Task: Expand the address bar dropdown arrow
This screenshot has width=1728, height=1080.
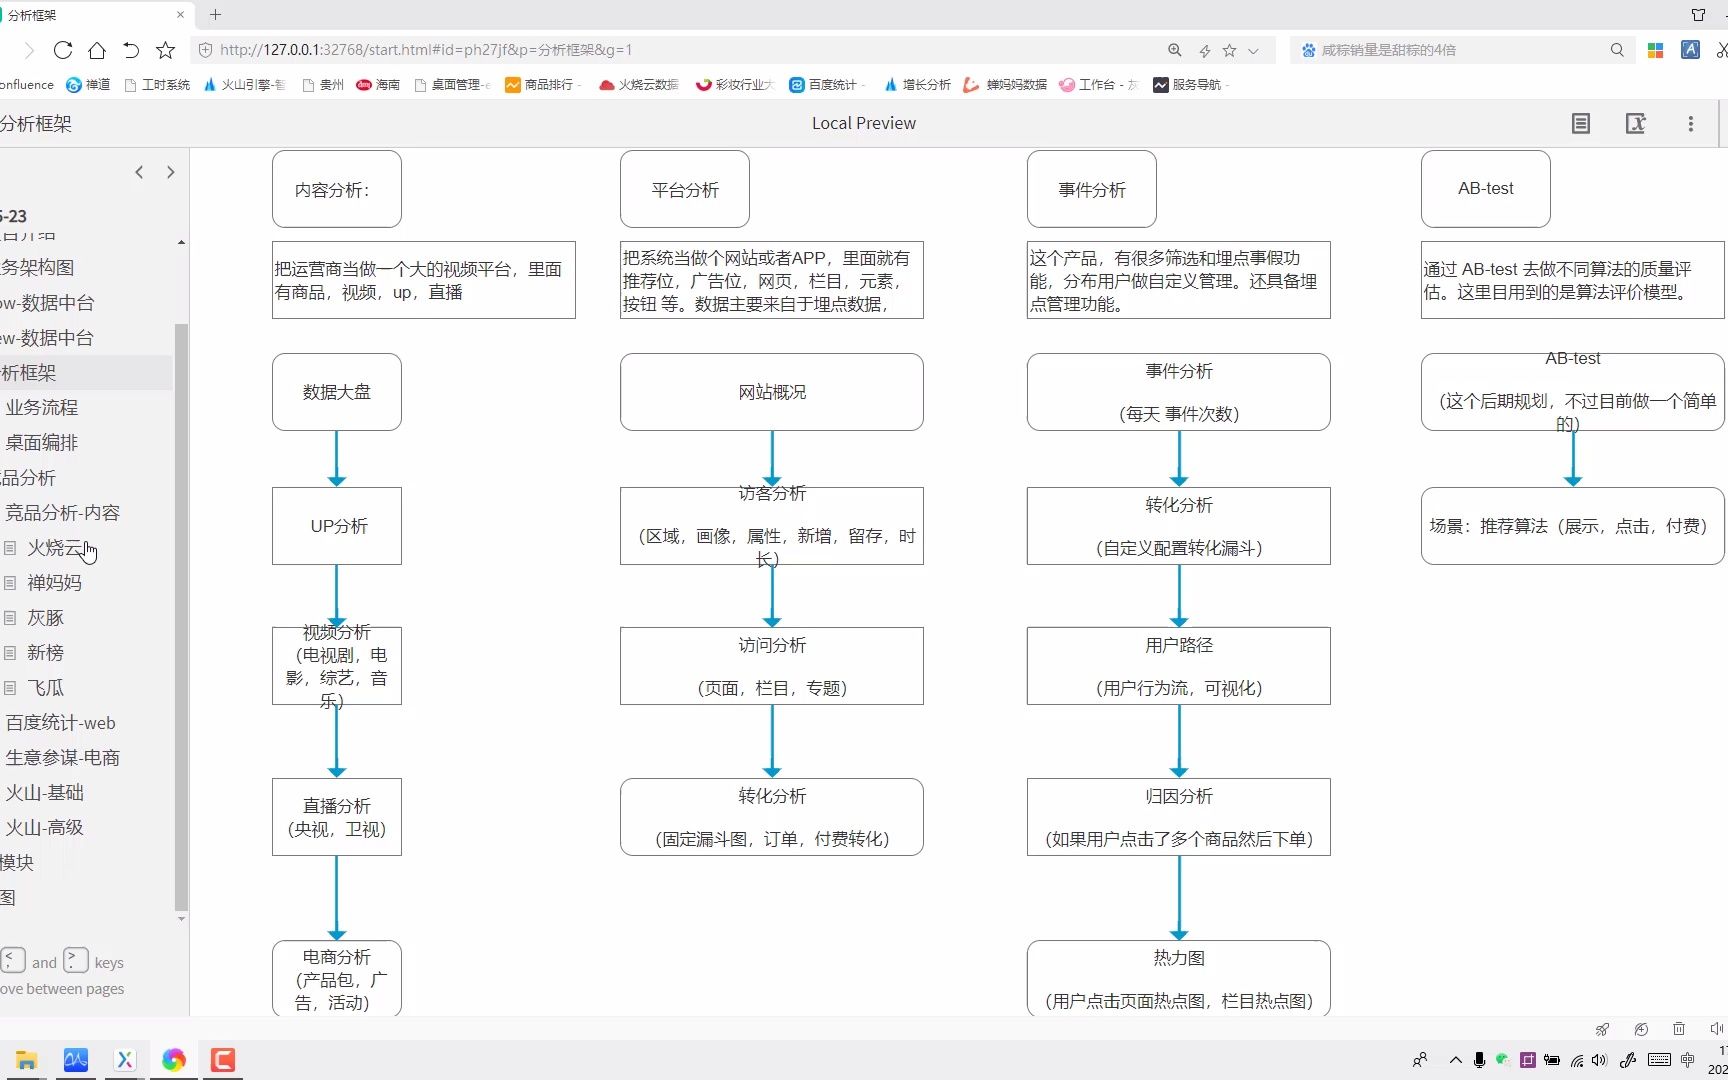Action: pyautogui.click(x=1253, y=50)
